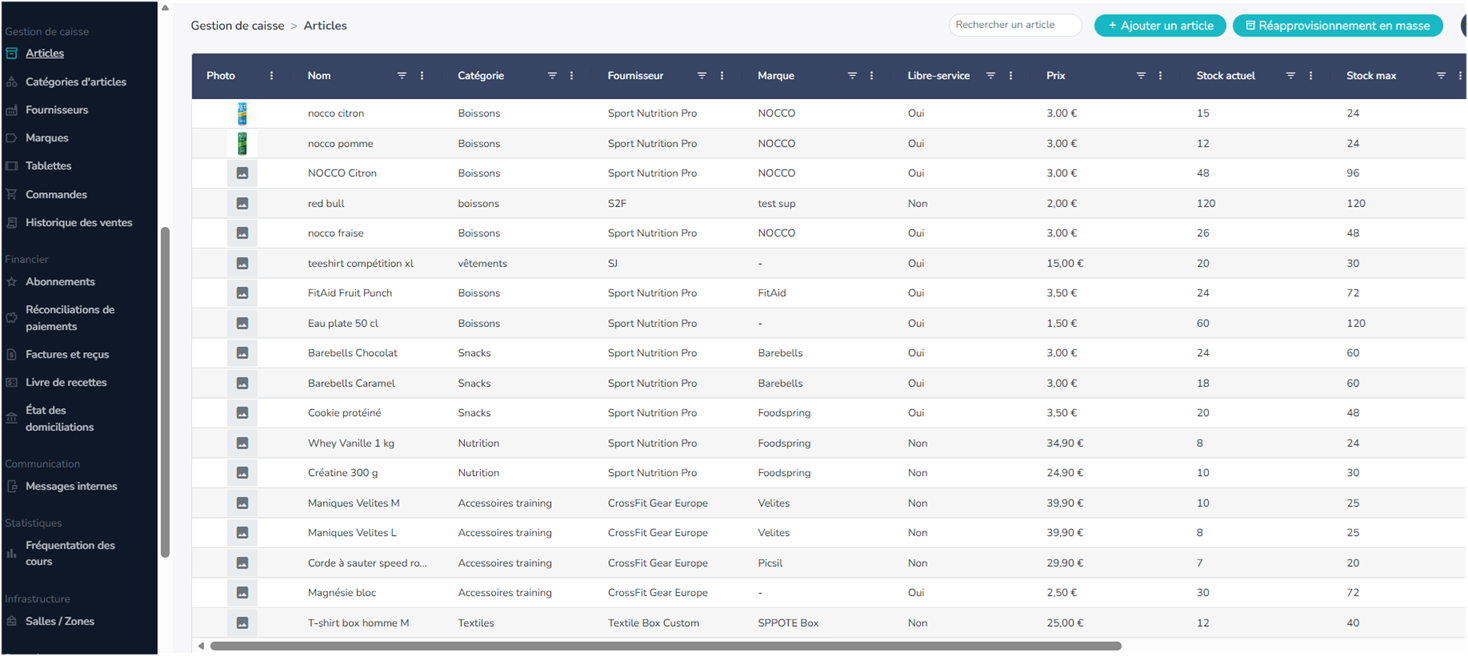
Task: Click photo placeholder for Cookie protéiné
Action: coord(242,413)
